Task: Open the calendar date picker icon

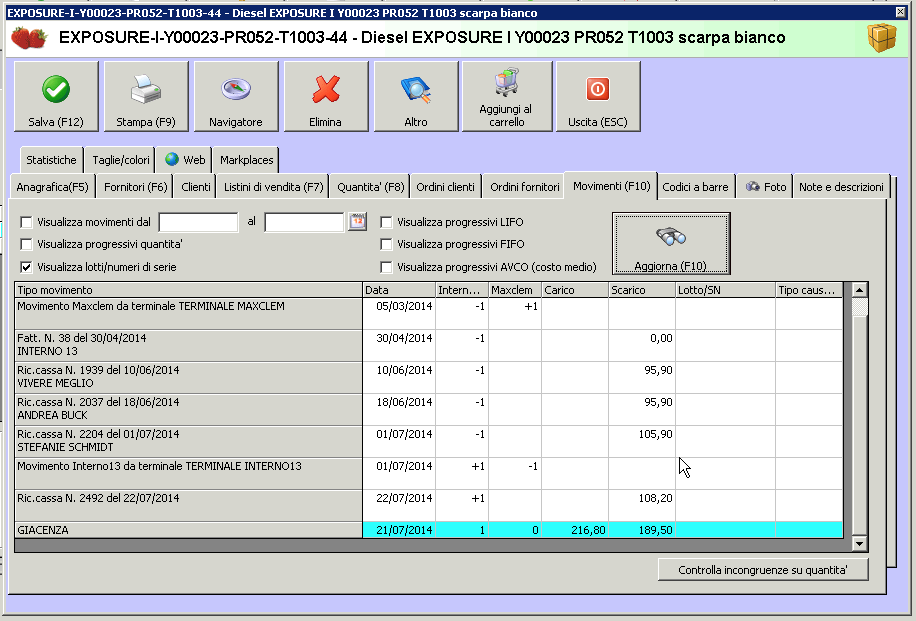Action: click(357, 221)
